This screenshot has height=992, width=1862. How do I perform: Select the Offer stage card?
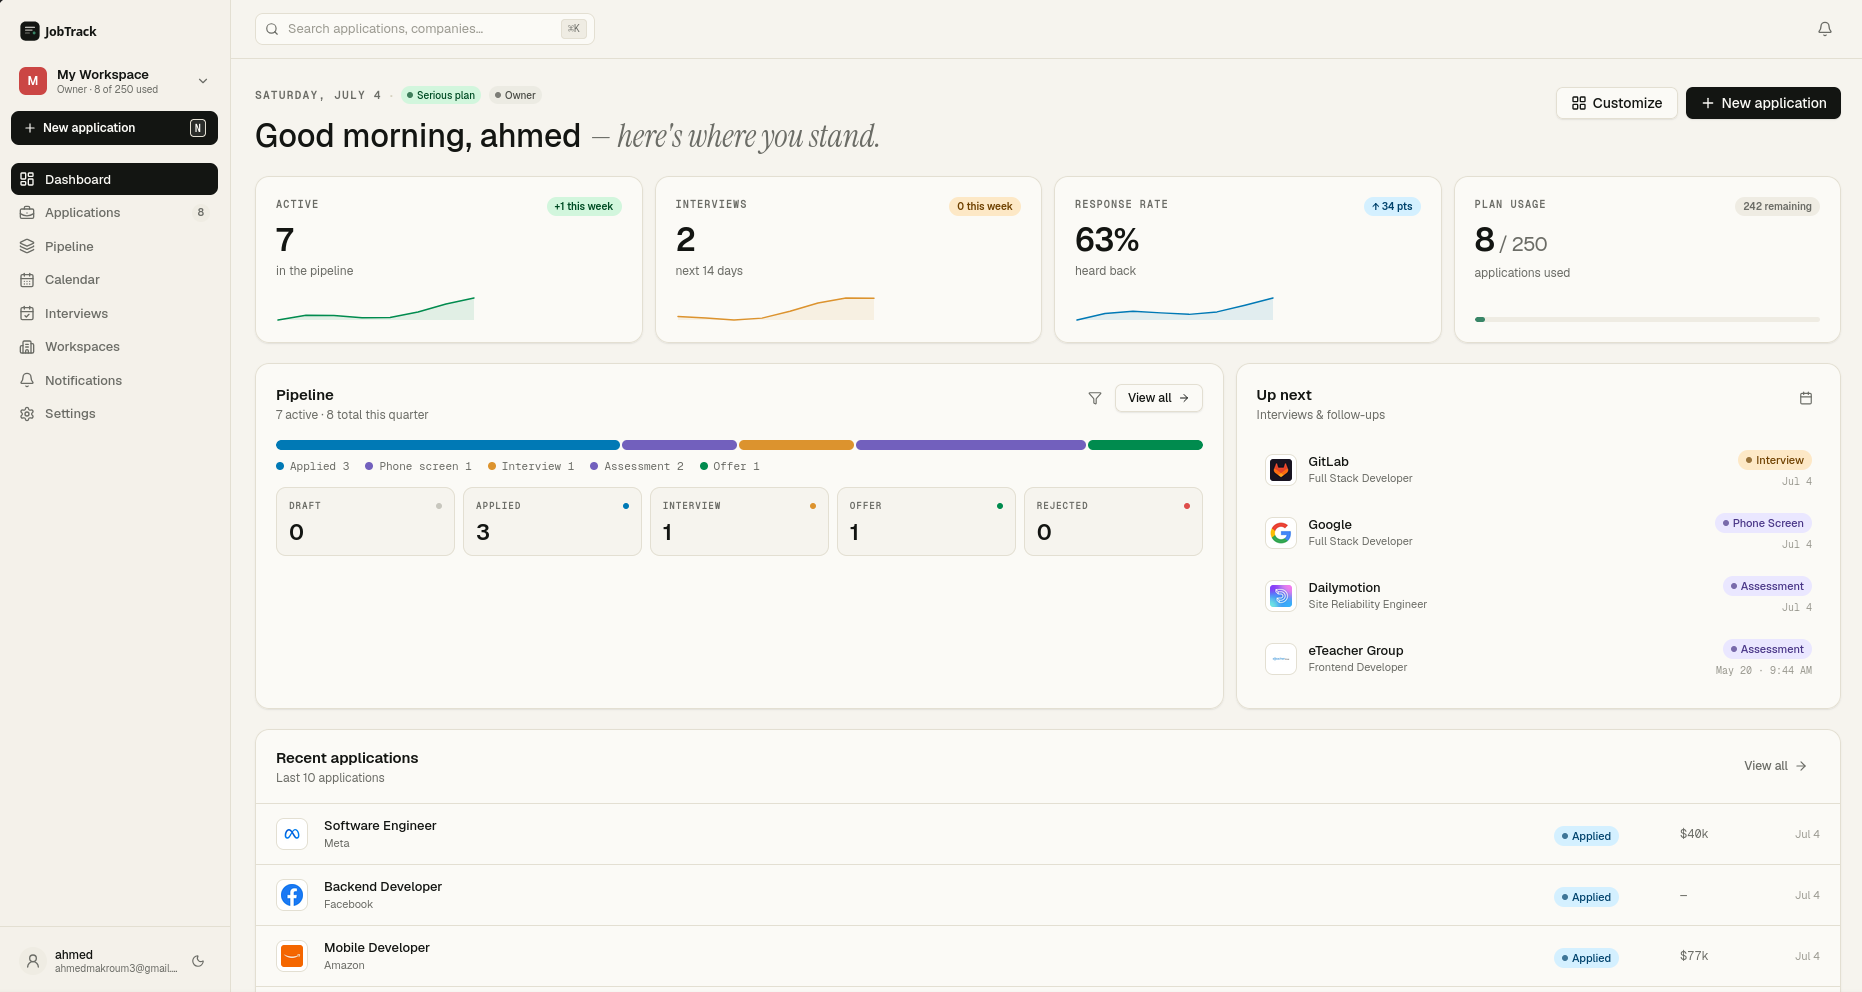tap(926, 521)
